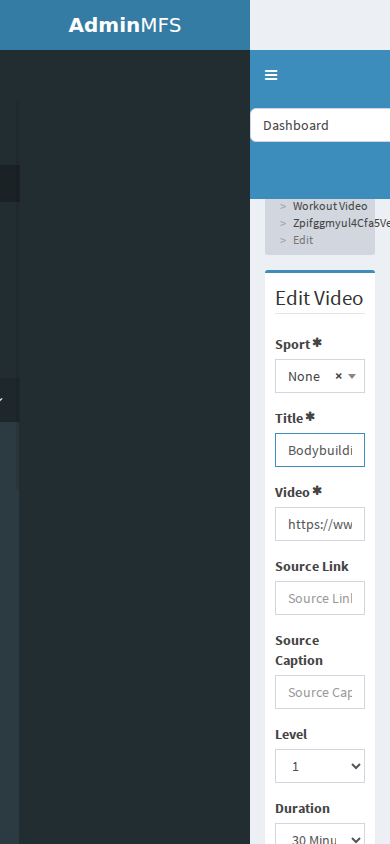Open the Zpifggmyul4Cfa5Ve breadcrumb link
The width and height of the screenshot is (390, 844).
[x=341, y=223]
